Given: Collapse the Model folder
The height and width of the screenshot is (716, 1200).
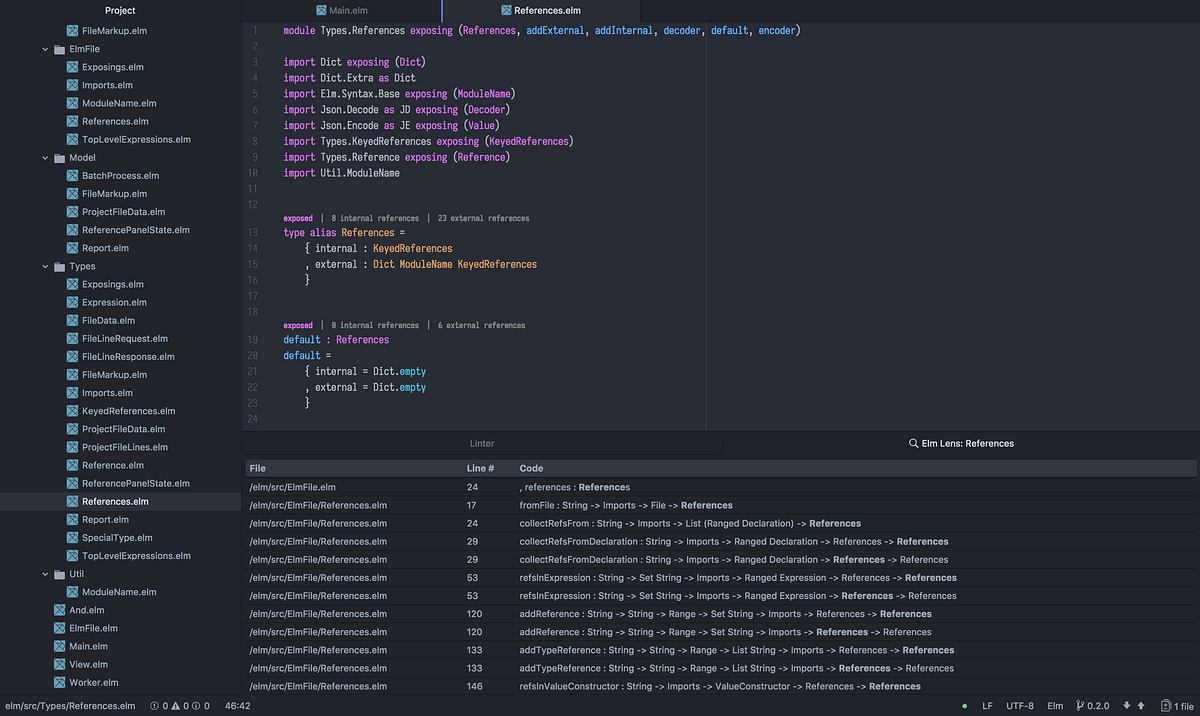Looking at the screenshot, I should point(44,157).
